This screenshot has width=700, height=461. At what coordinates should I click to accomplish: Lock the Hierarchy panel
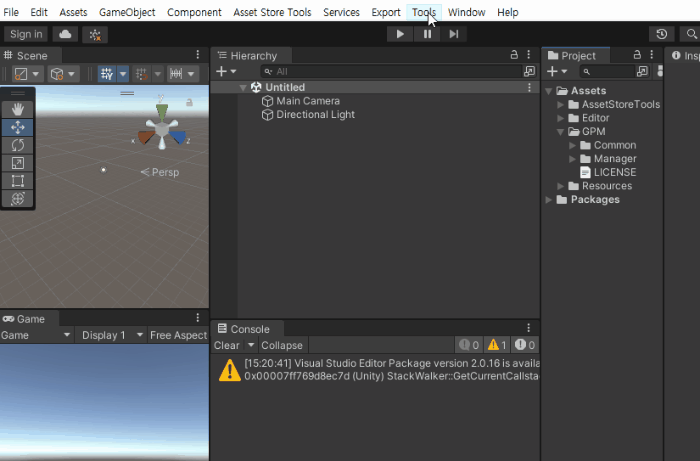tap(514, 54)
